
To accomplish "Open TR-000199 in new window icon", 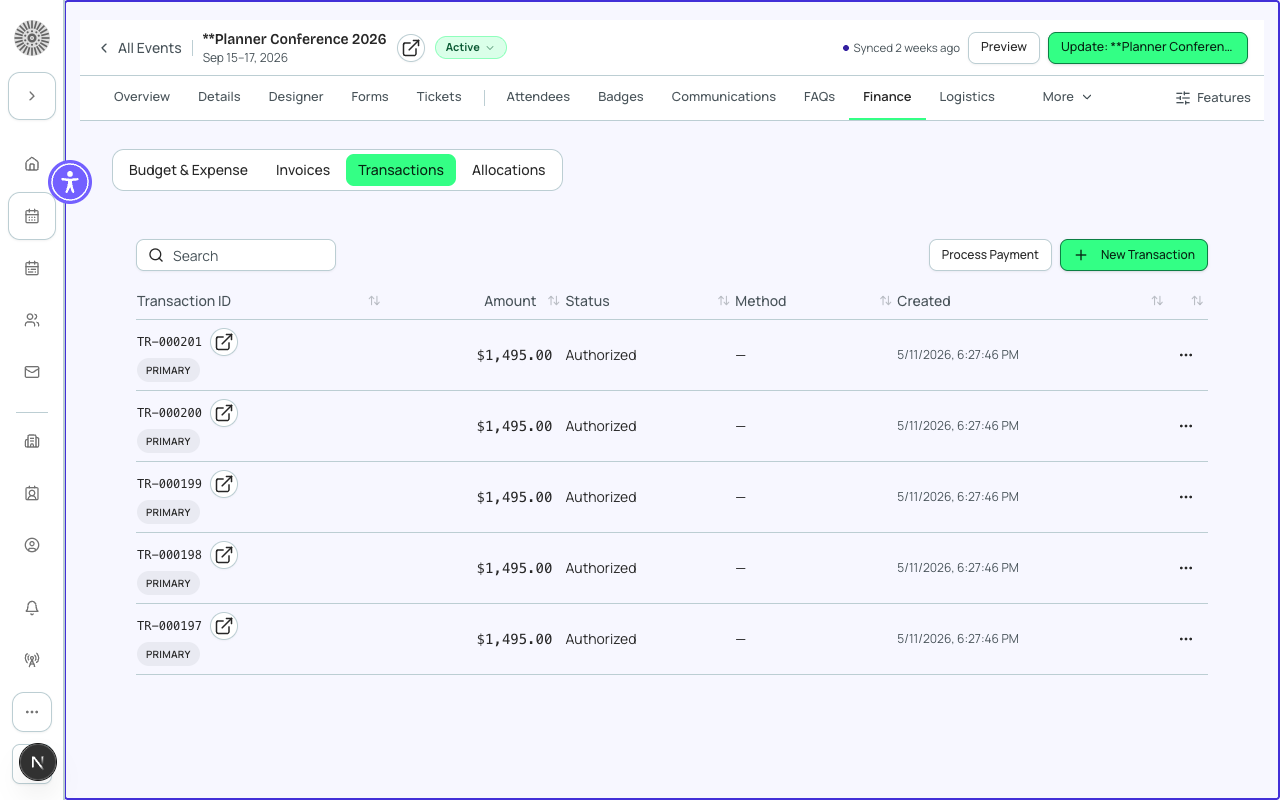I will click(x=224, y=484).
